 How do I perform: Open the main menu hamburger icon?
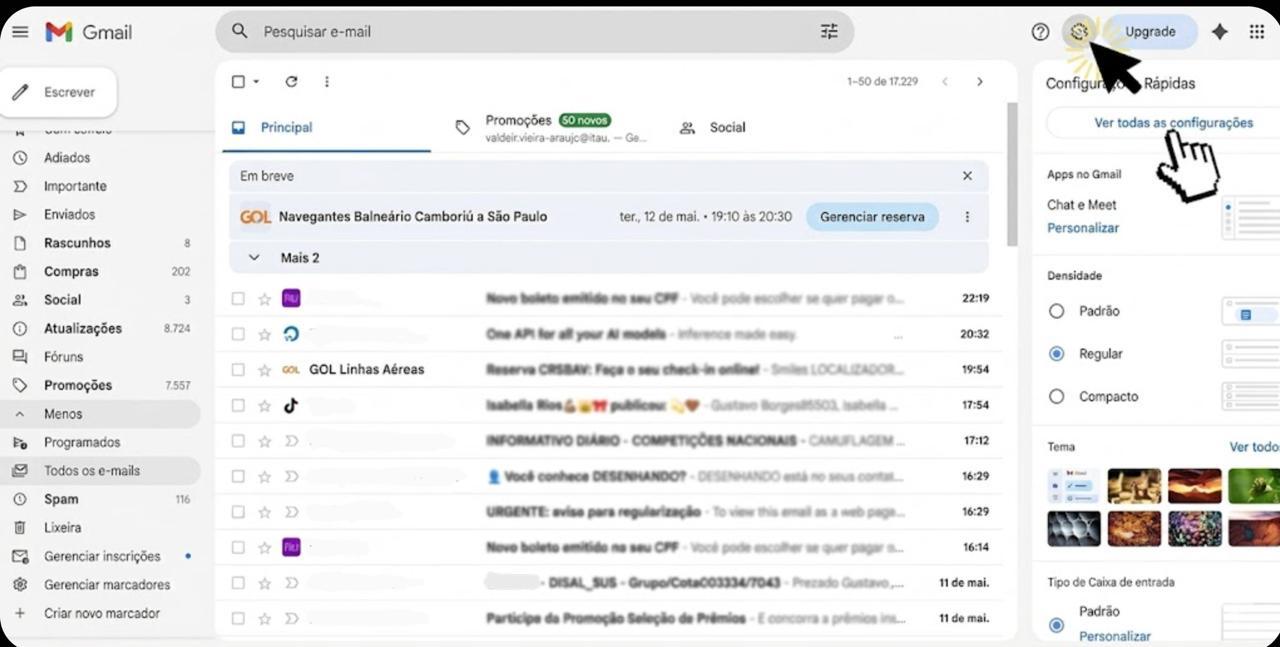20,31
